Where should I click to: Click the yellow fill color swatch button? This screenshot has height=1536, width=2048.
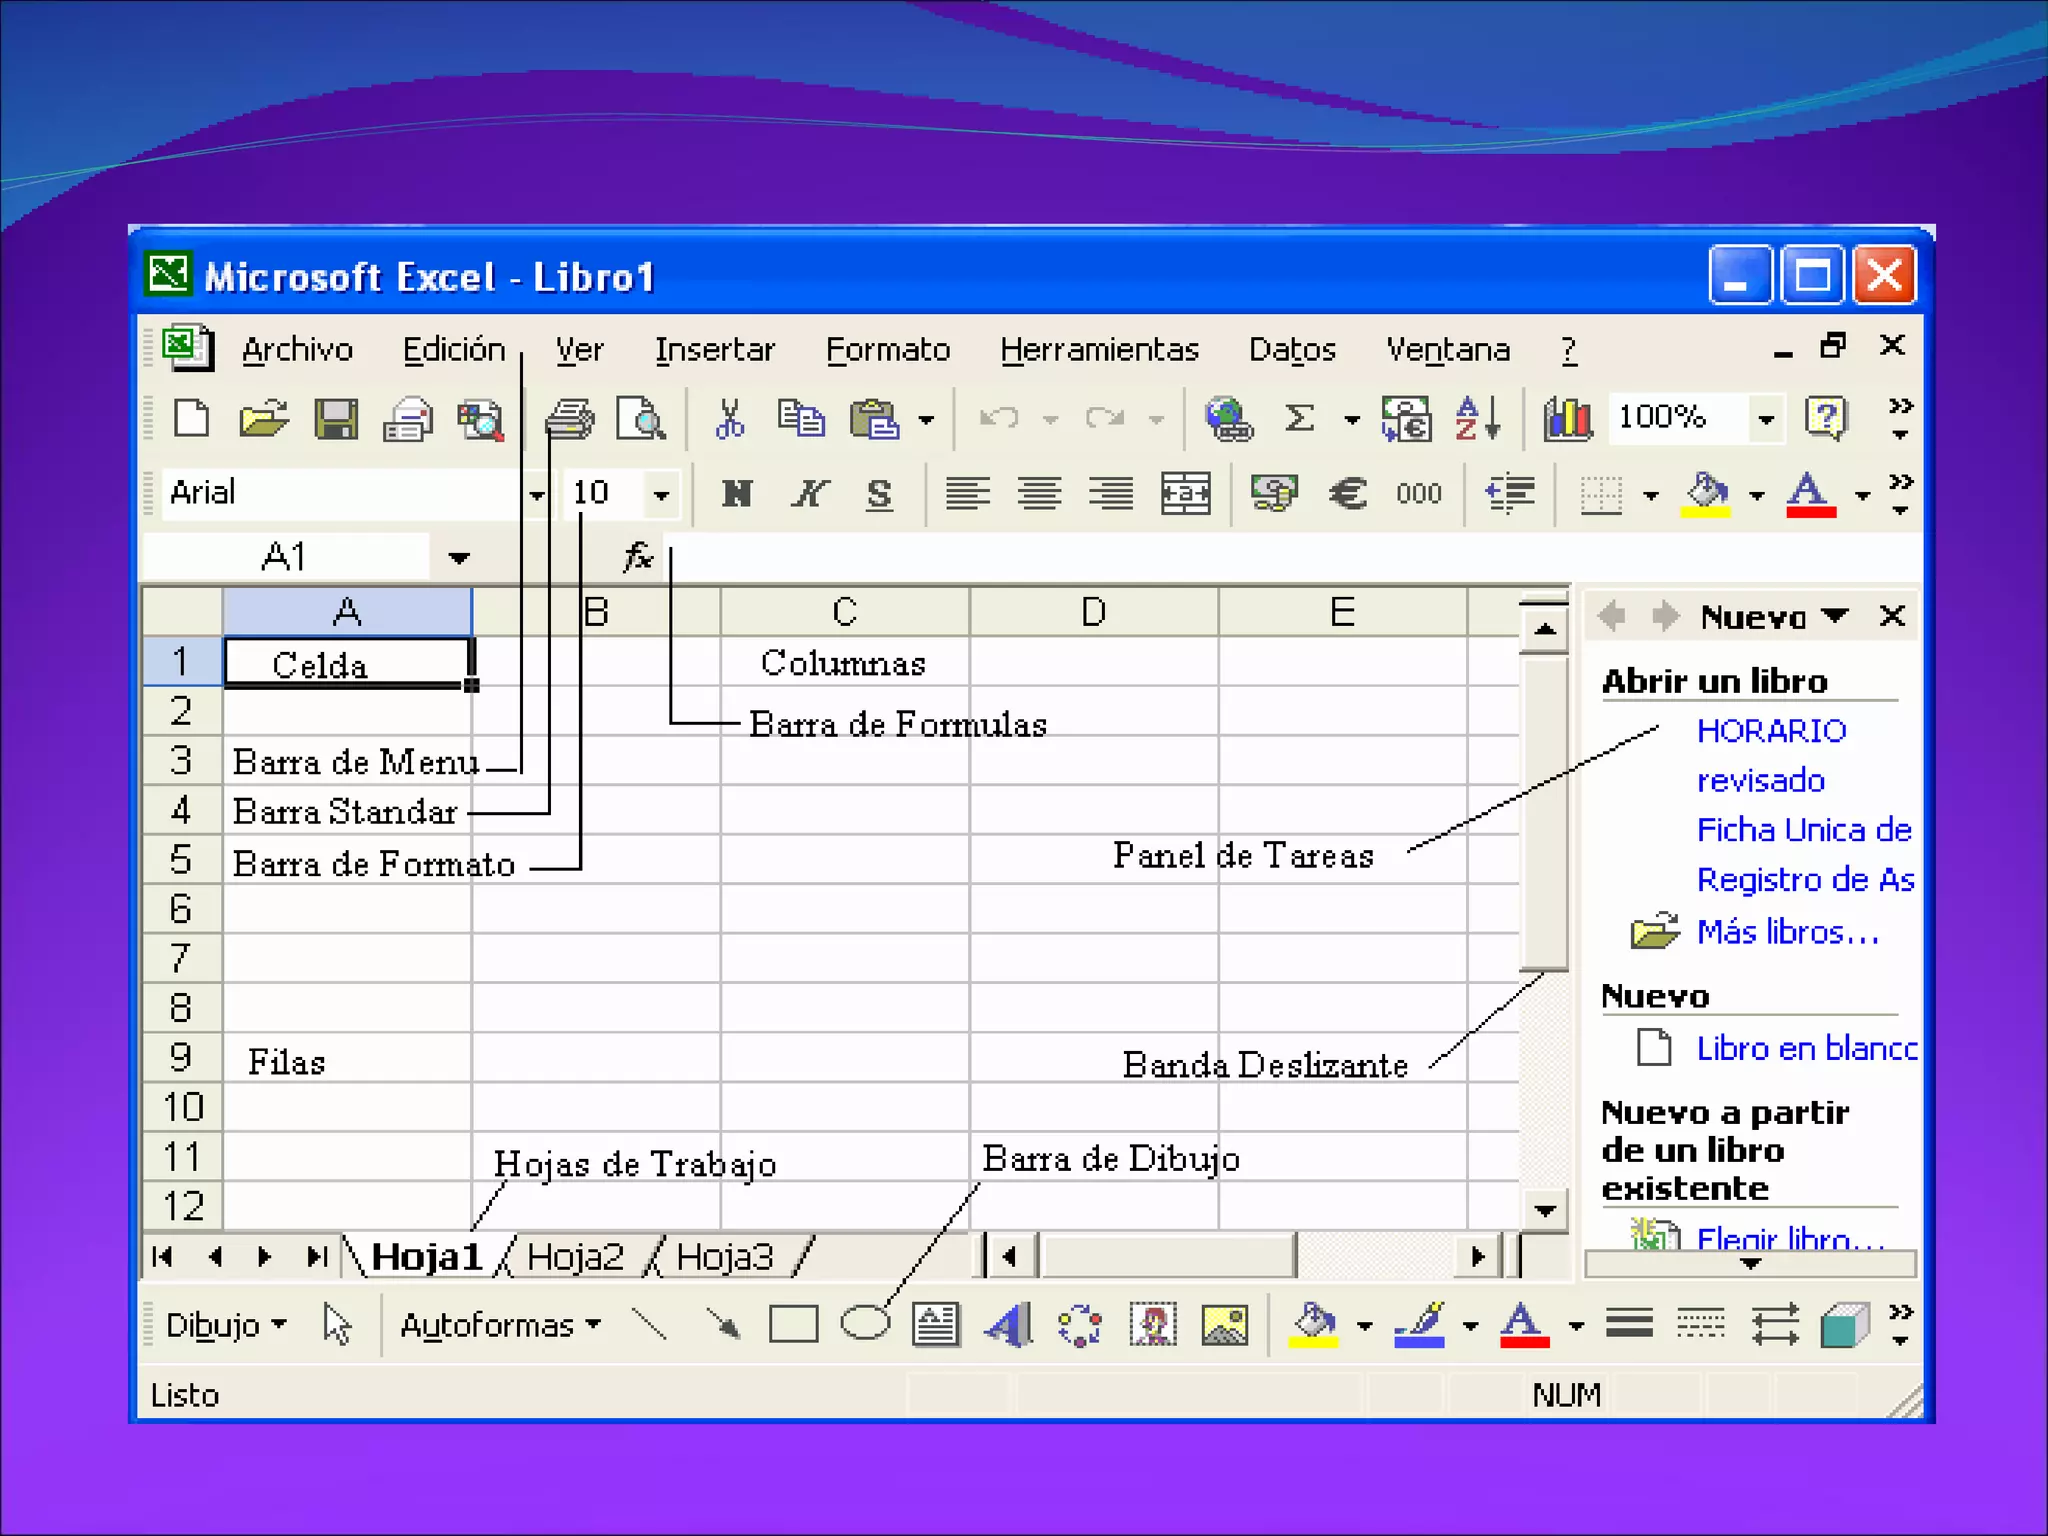pyautogui.click(x=1706, y=495)
